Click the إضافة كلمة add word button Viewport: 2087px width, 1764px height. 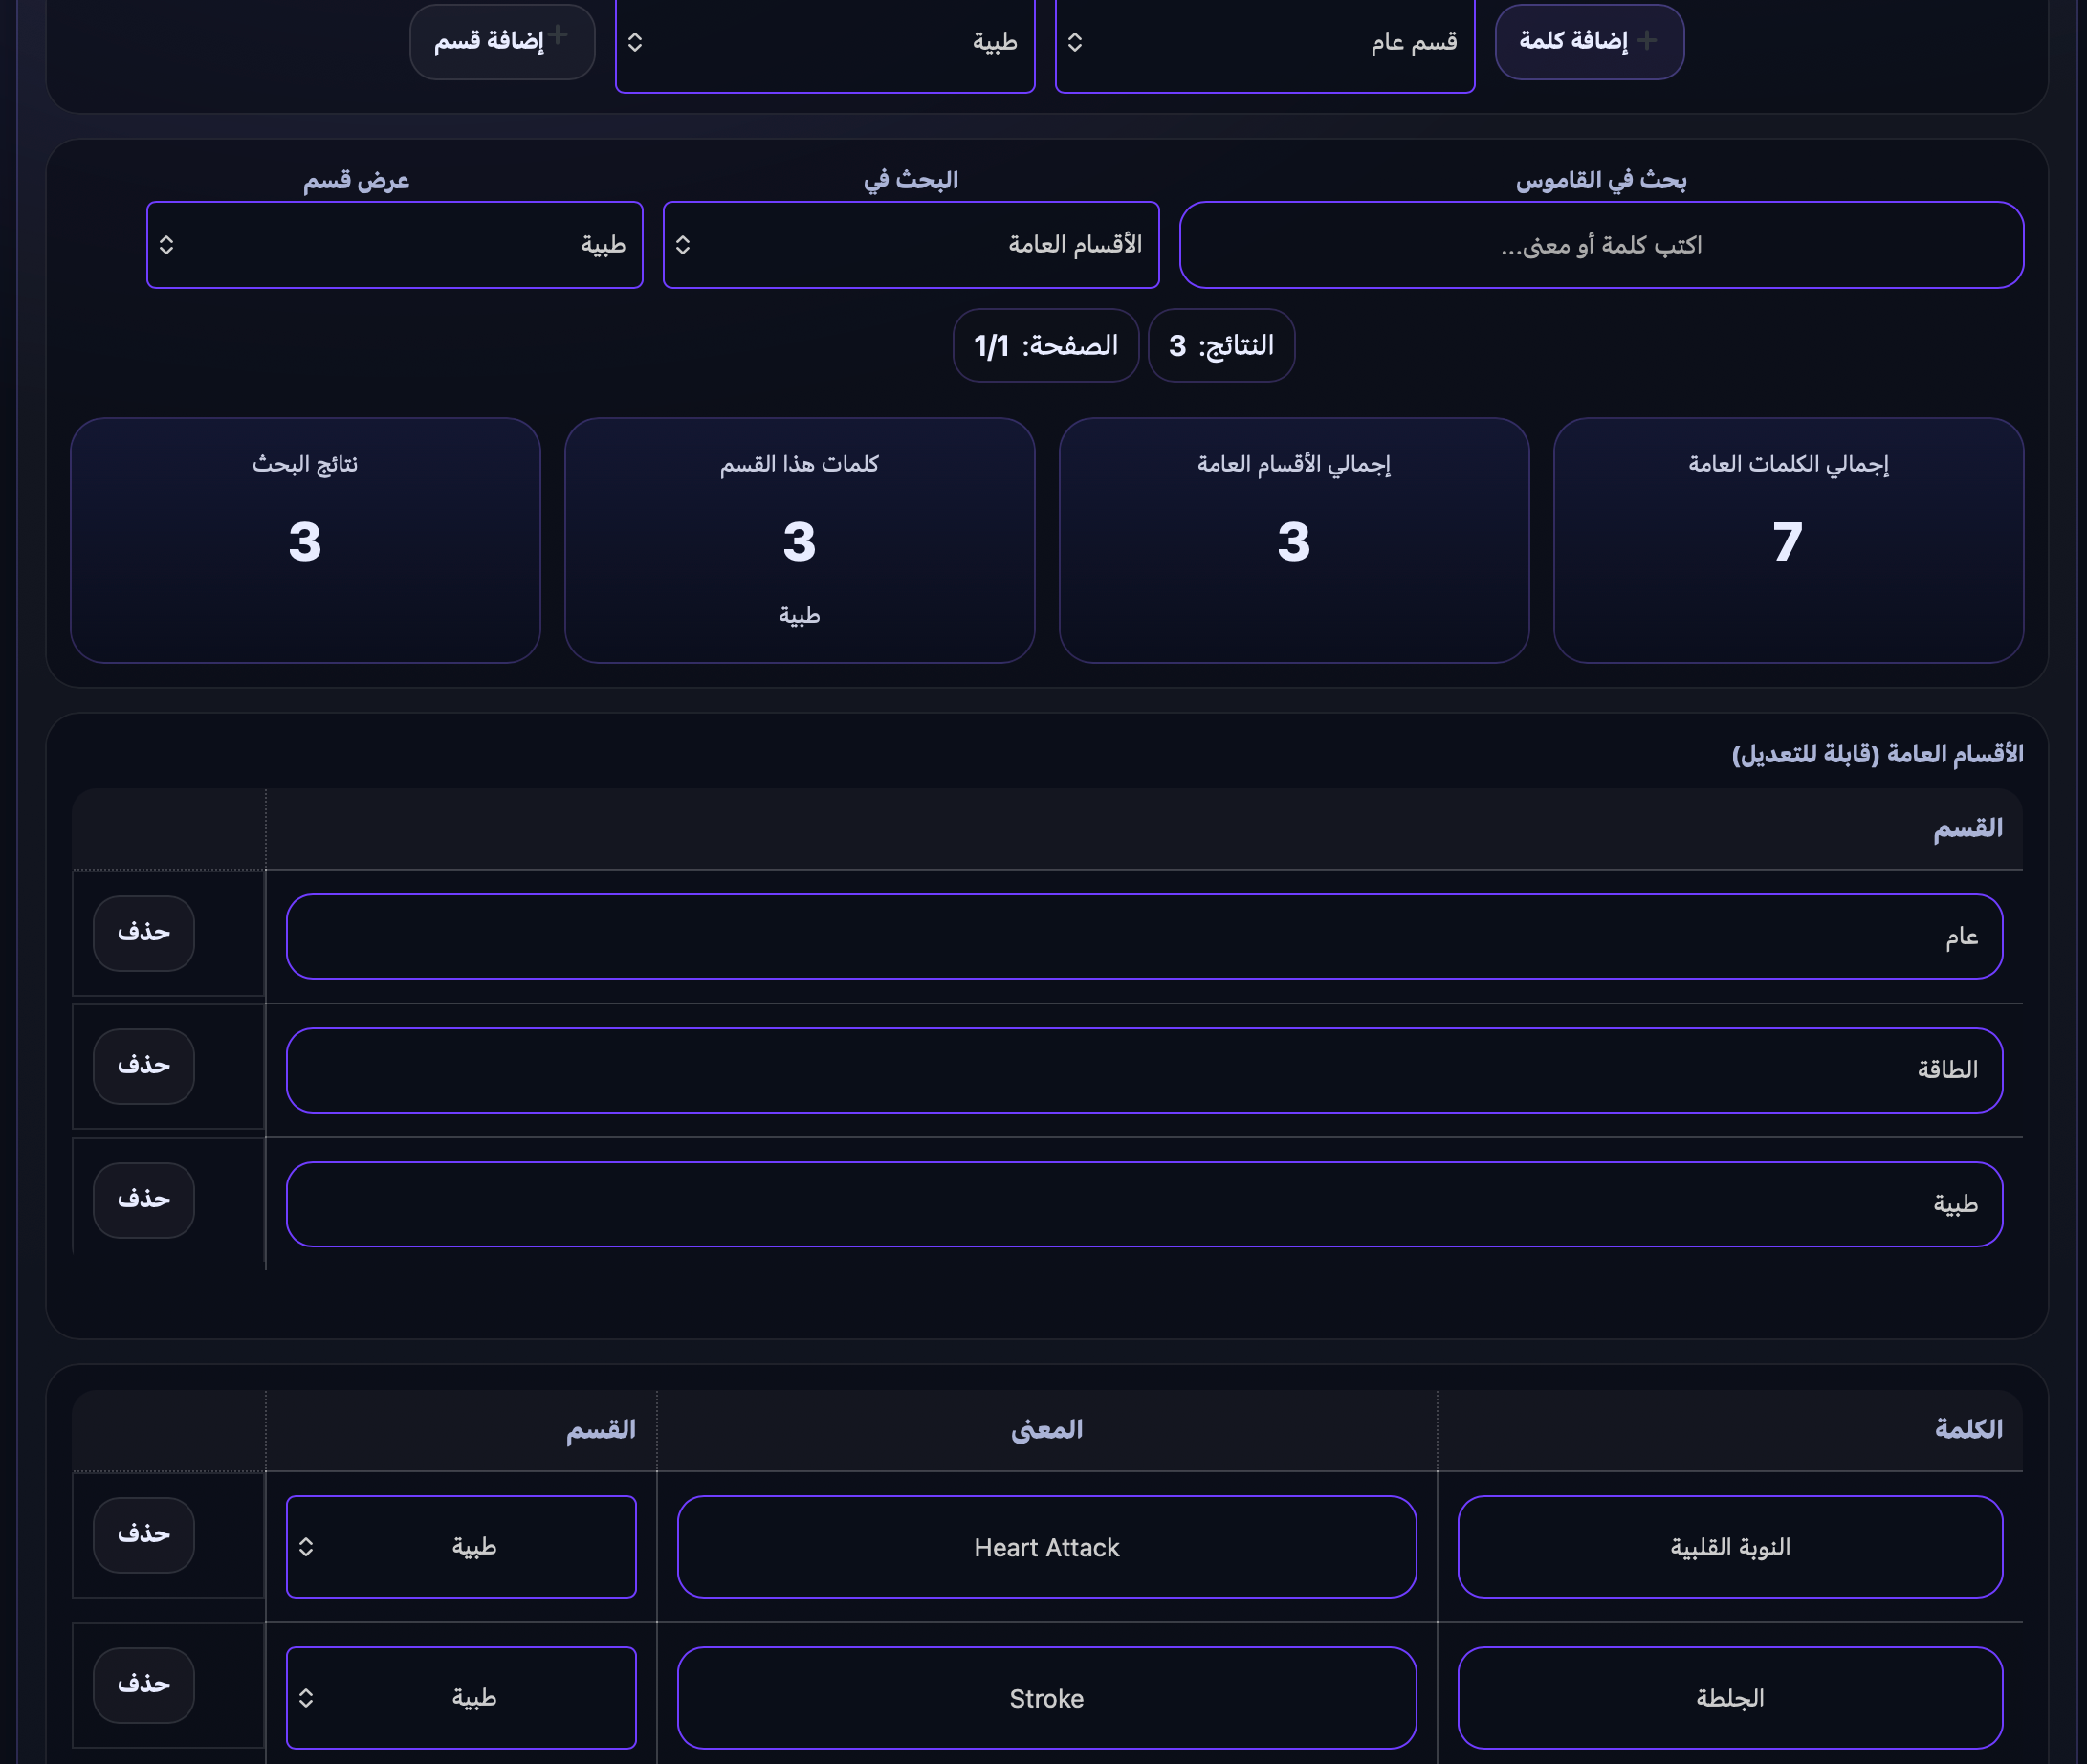1588,41
